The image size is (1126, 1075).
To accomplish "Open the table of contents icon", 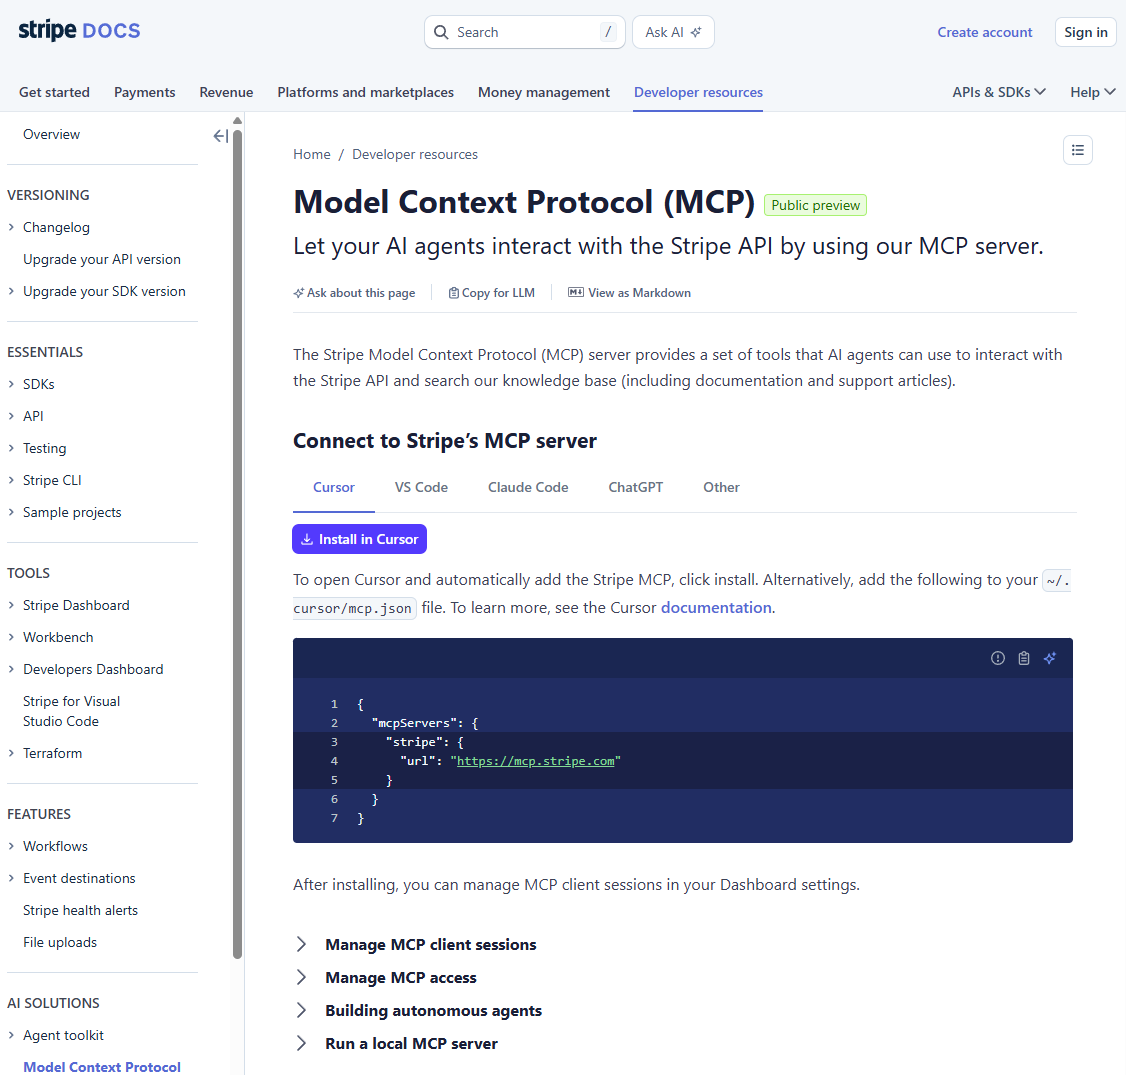I will 1077,150.
